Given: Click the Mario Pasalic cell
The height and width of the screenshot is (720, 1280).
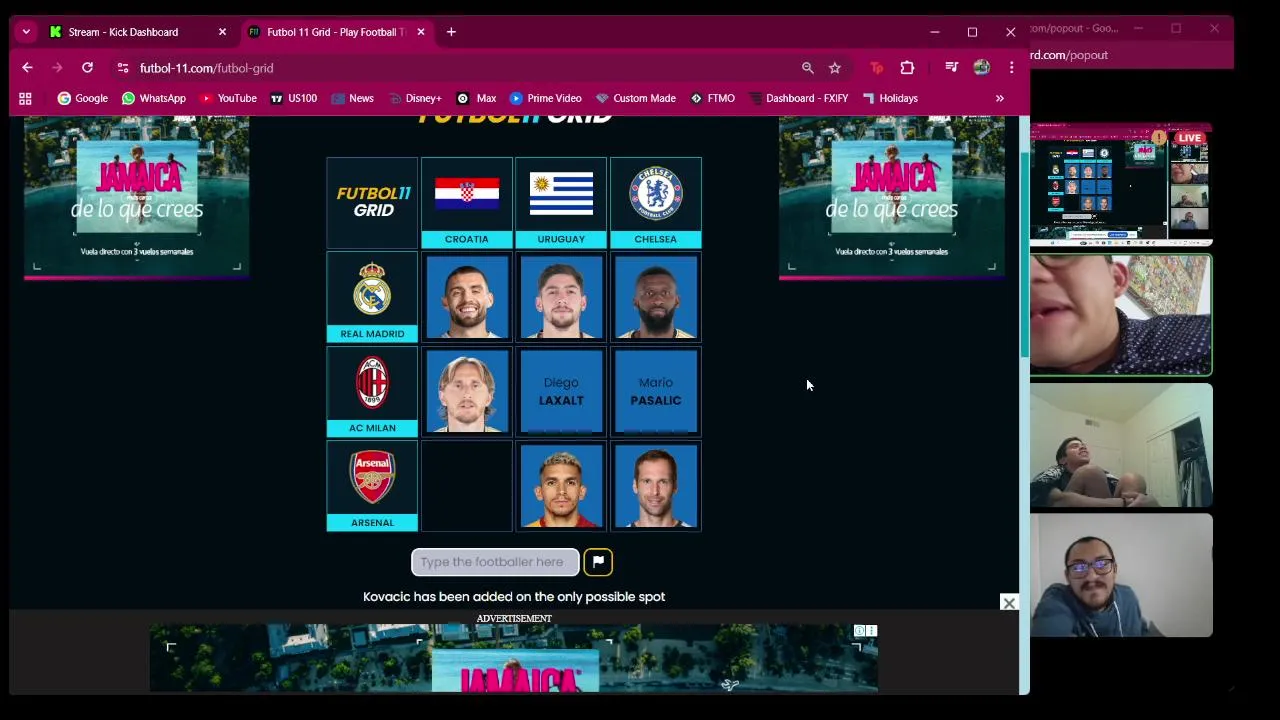Looking at the screenshot, I should tap(655, 392).
